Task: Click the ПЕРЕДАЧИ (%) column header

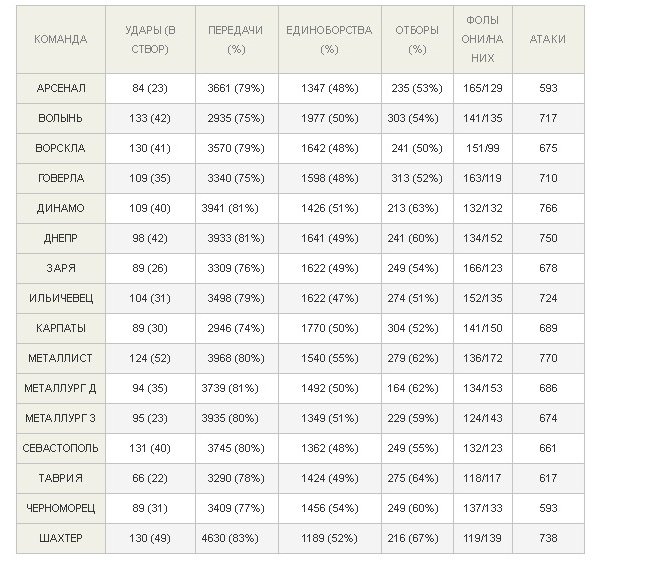Action: pyautogui.click(x=235, y=39)
